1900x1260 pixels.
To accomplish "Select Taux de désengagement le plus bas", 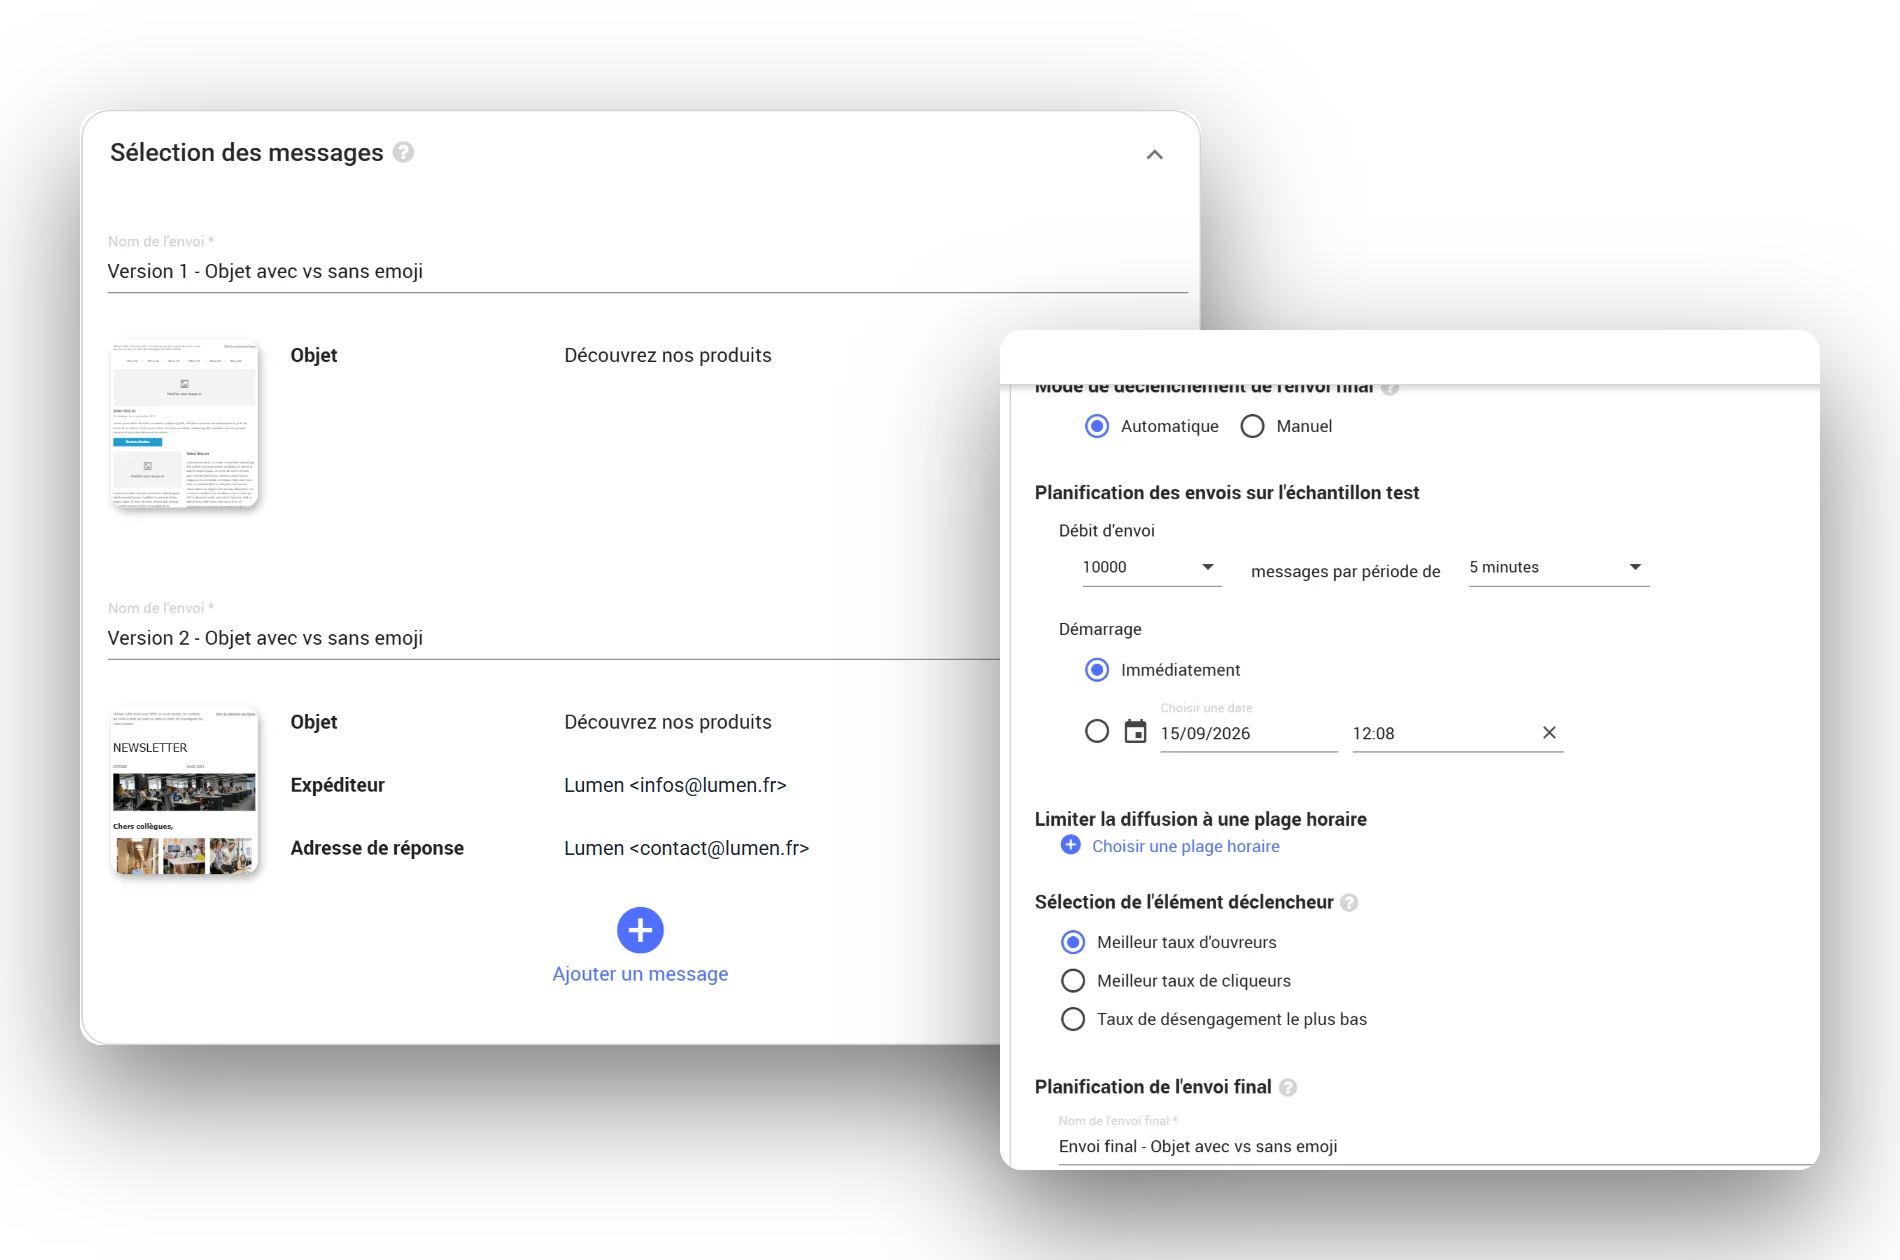I will [x=1073, y=1019].
